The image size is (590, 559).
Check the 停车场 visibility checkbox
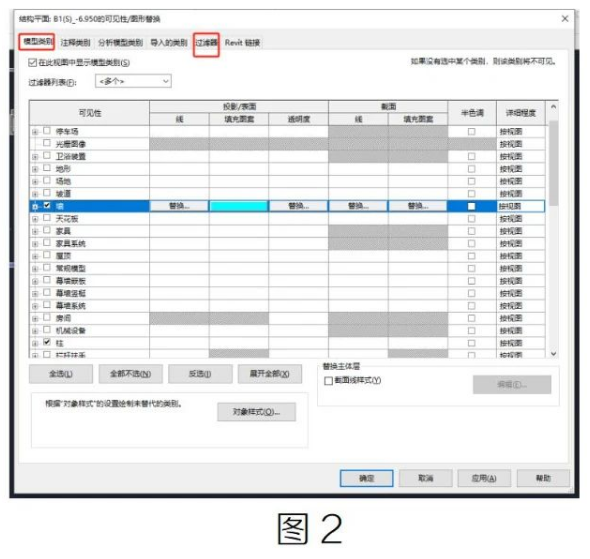tap(47, 131)
